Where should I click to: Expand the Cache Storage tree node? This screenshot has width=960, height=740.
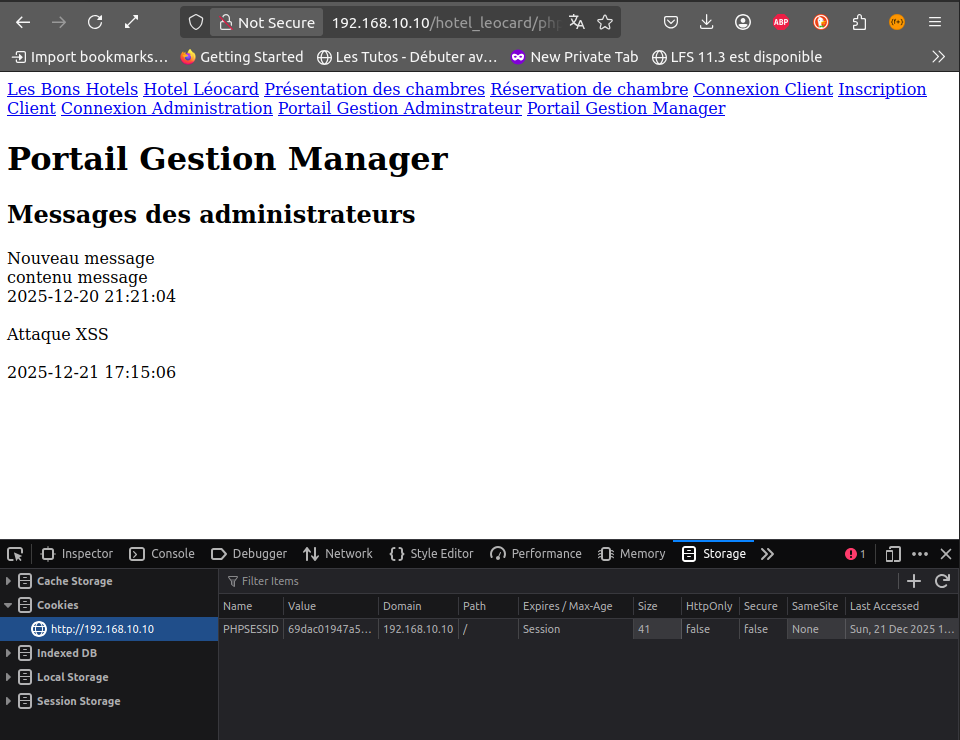pos(10,581)
